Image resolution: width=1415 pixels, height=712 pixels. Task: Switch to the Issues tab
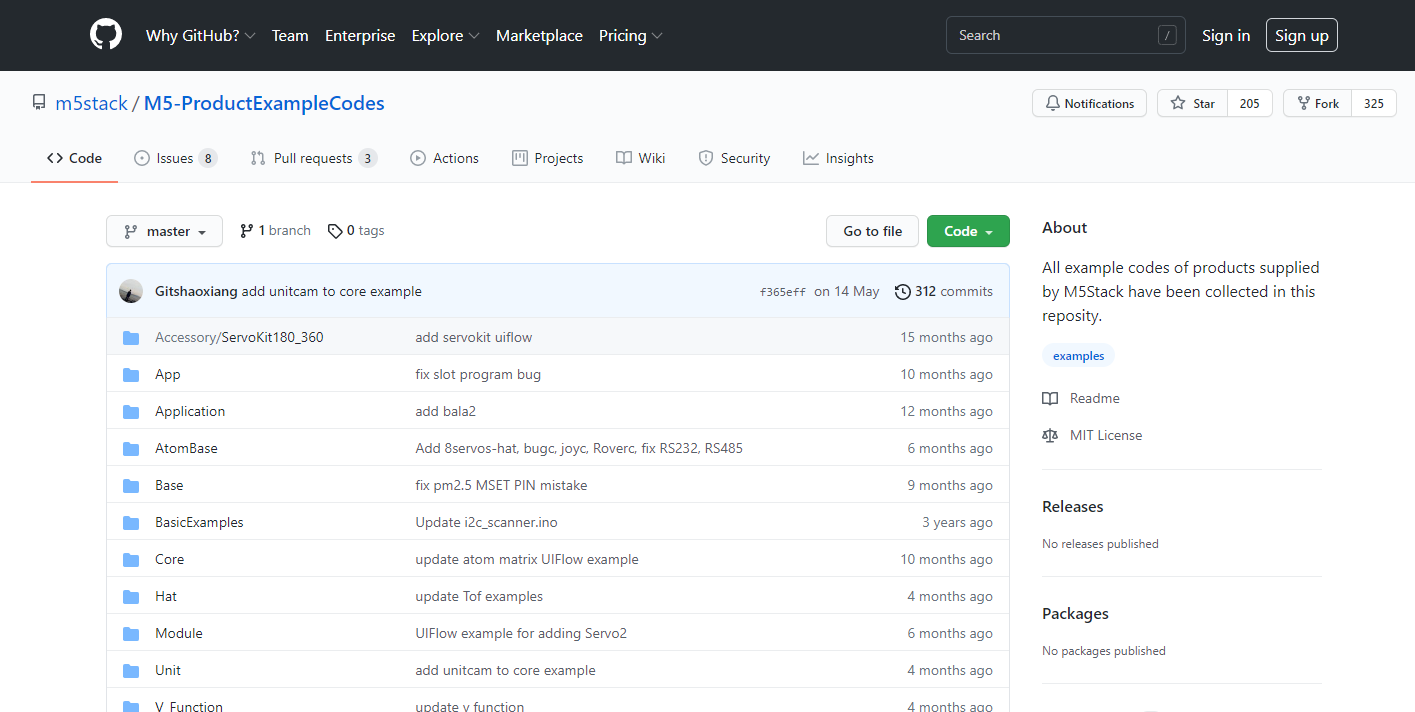(175, 158)
